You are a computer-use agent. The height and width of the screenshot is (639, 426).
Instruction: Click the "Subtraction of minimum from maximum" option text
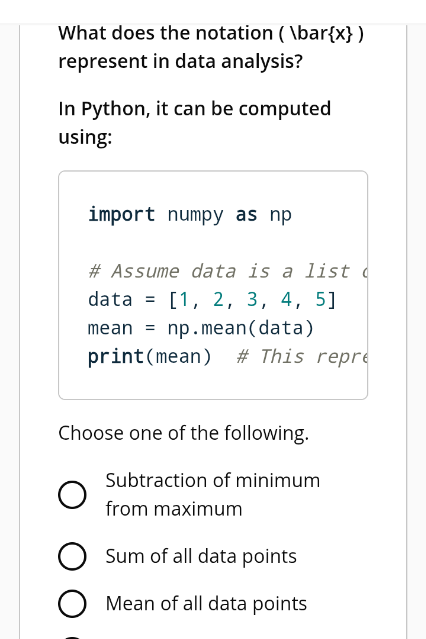coord(213,495)
